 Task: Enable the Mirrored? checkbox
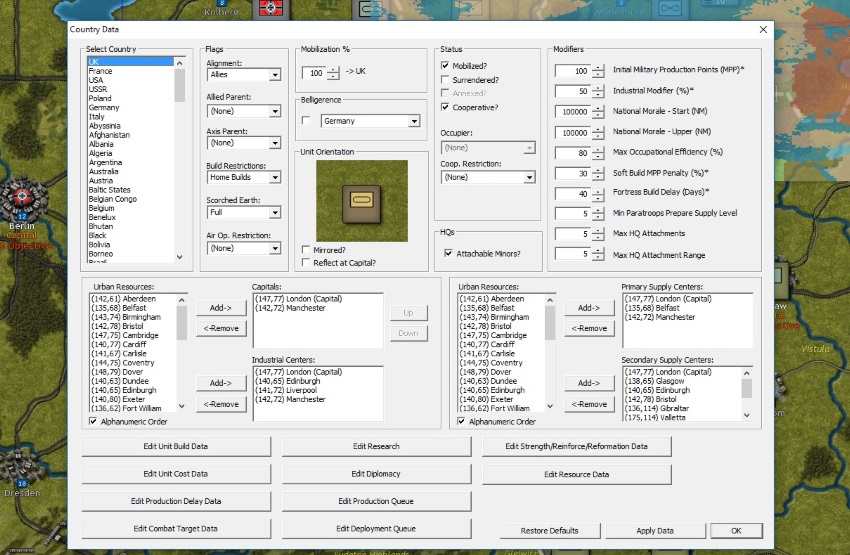(306, 250)
